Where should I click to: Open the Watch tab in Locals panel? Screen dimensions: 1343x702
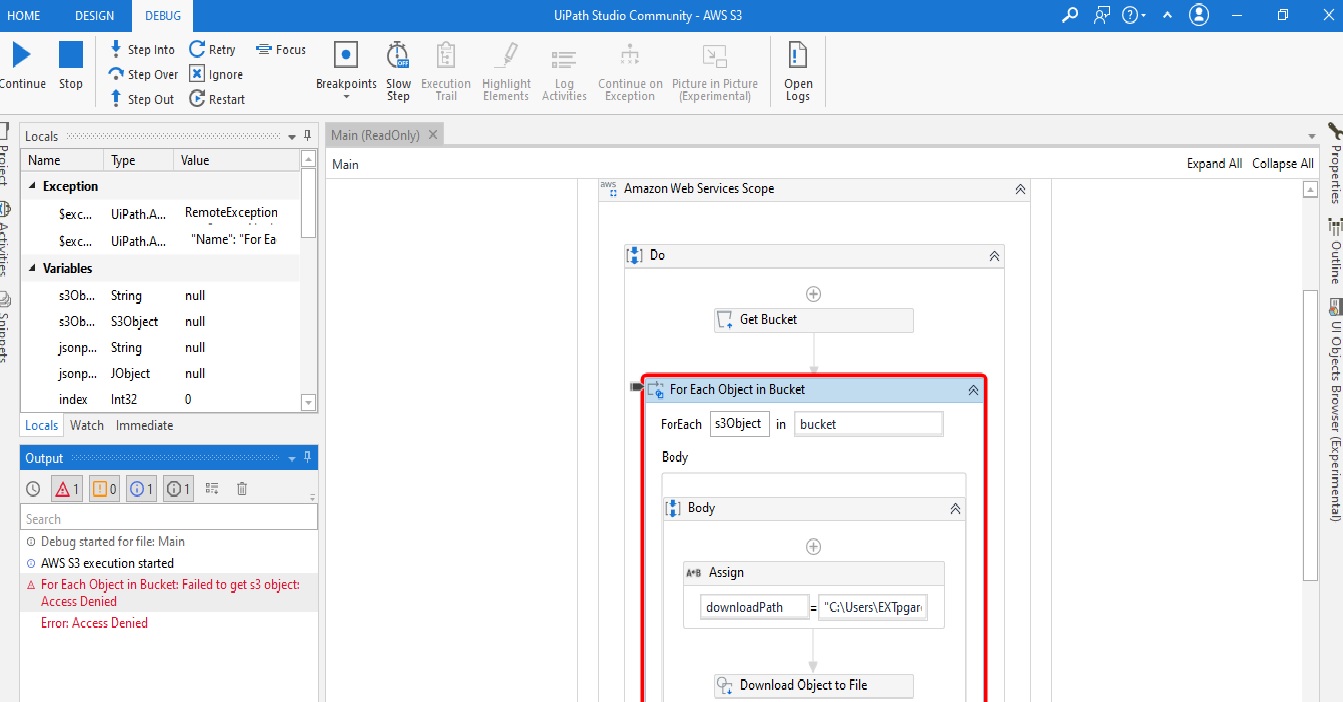point(86,424)
